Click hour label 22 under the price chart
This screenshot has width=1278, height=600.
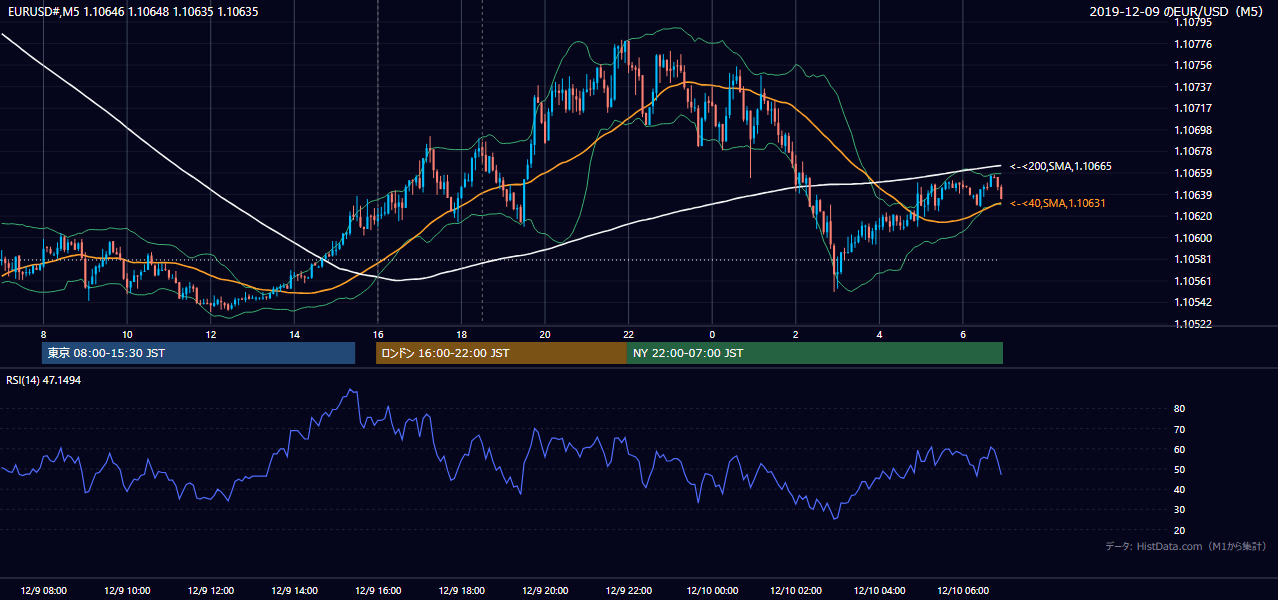(x=628, y=333)
